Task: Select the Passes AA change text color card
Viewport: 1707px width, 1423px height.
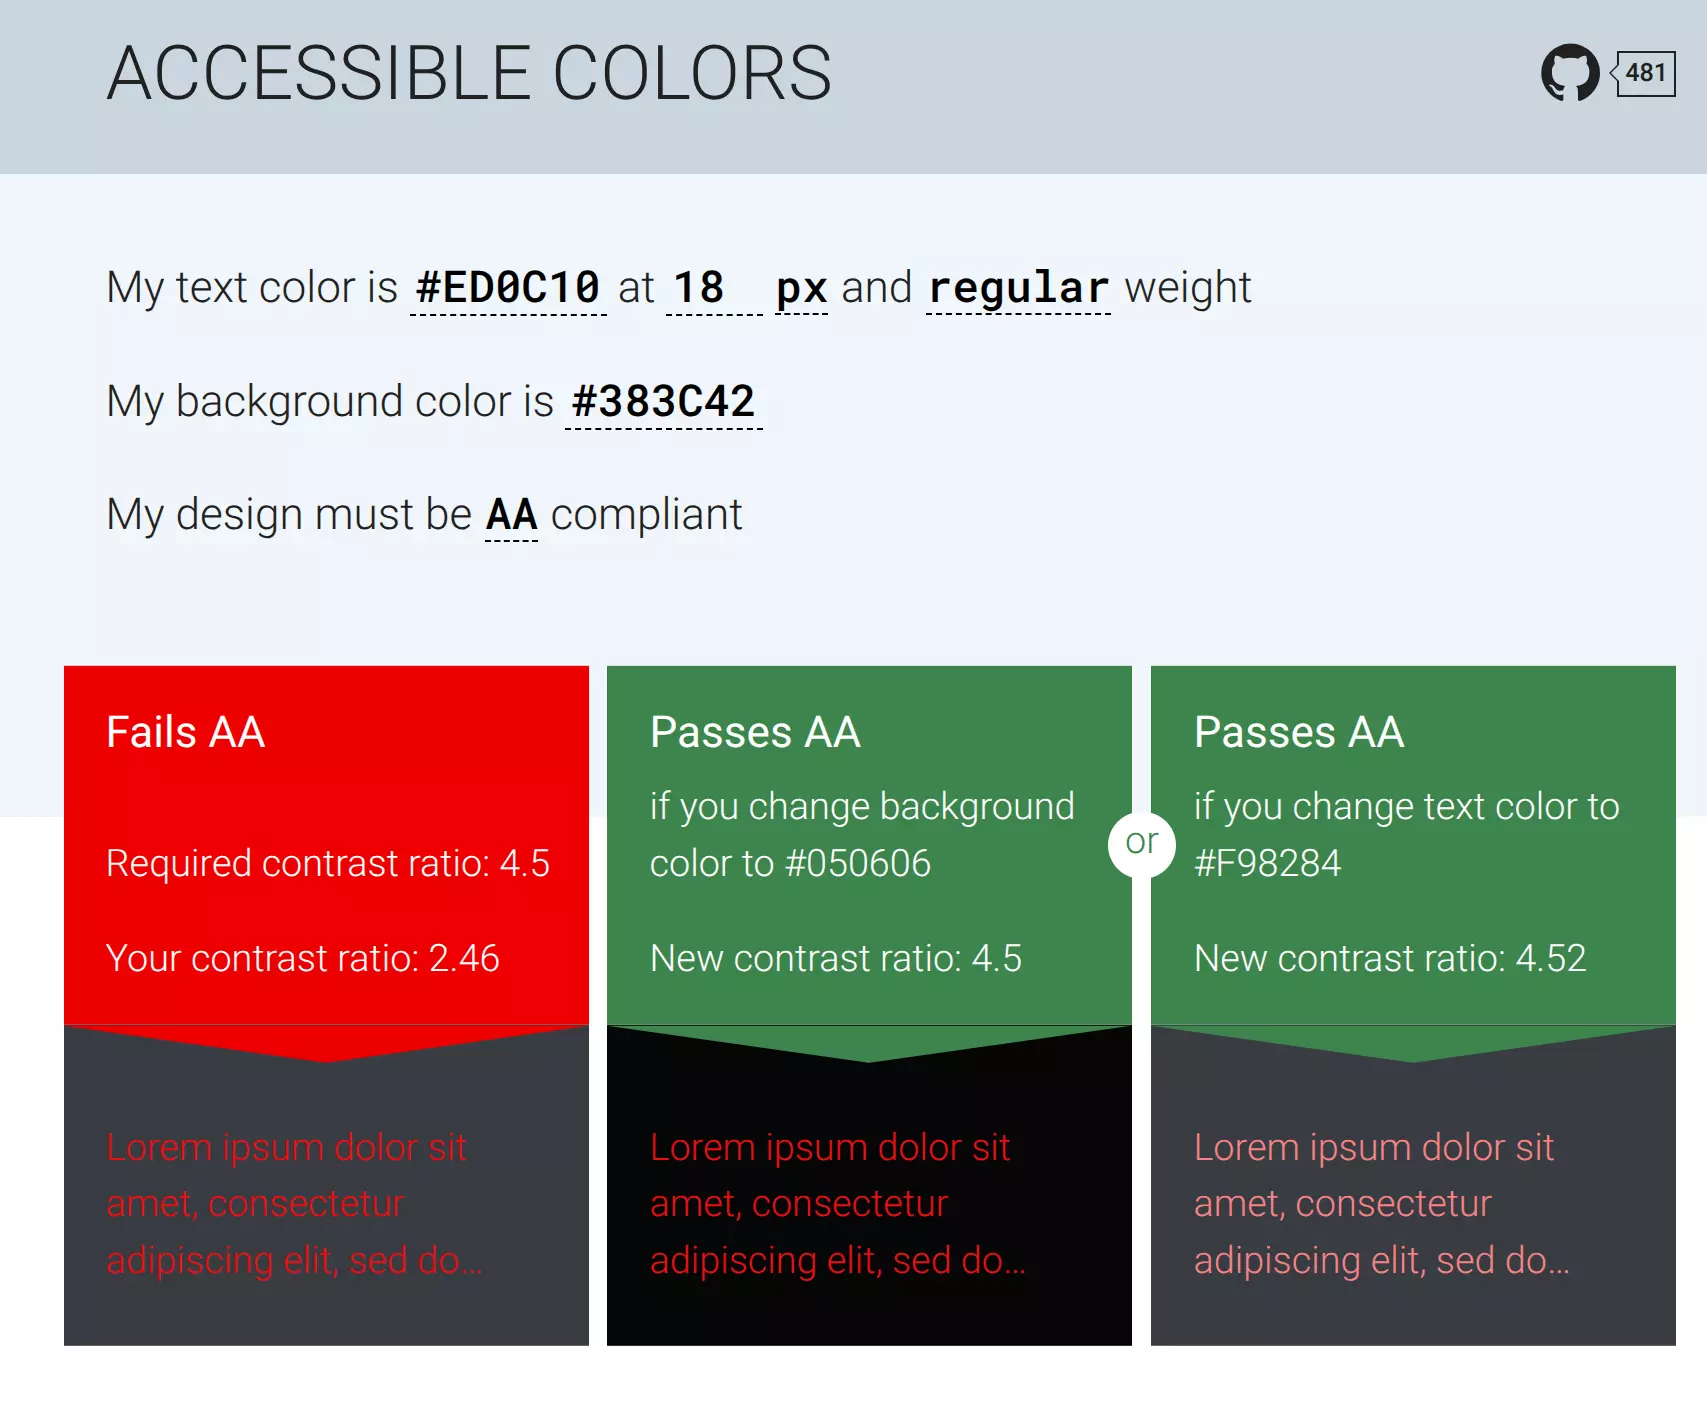Action: coord(1413,845)
